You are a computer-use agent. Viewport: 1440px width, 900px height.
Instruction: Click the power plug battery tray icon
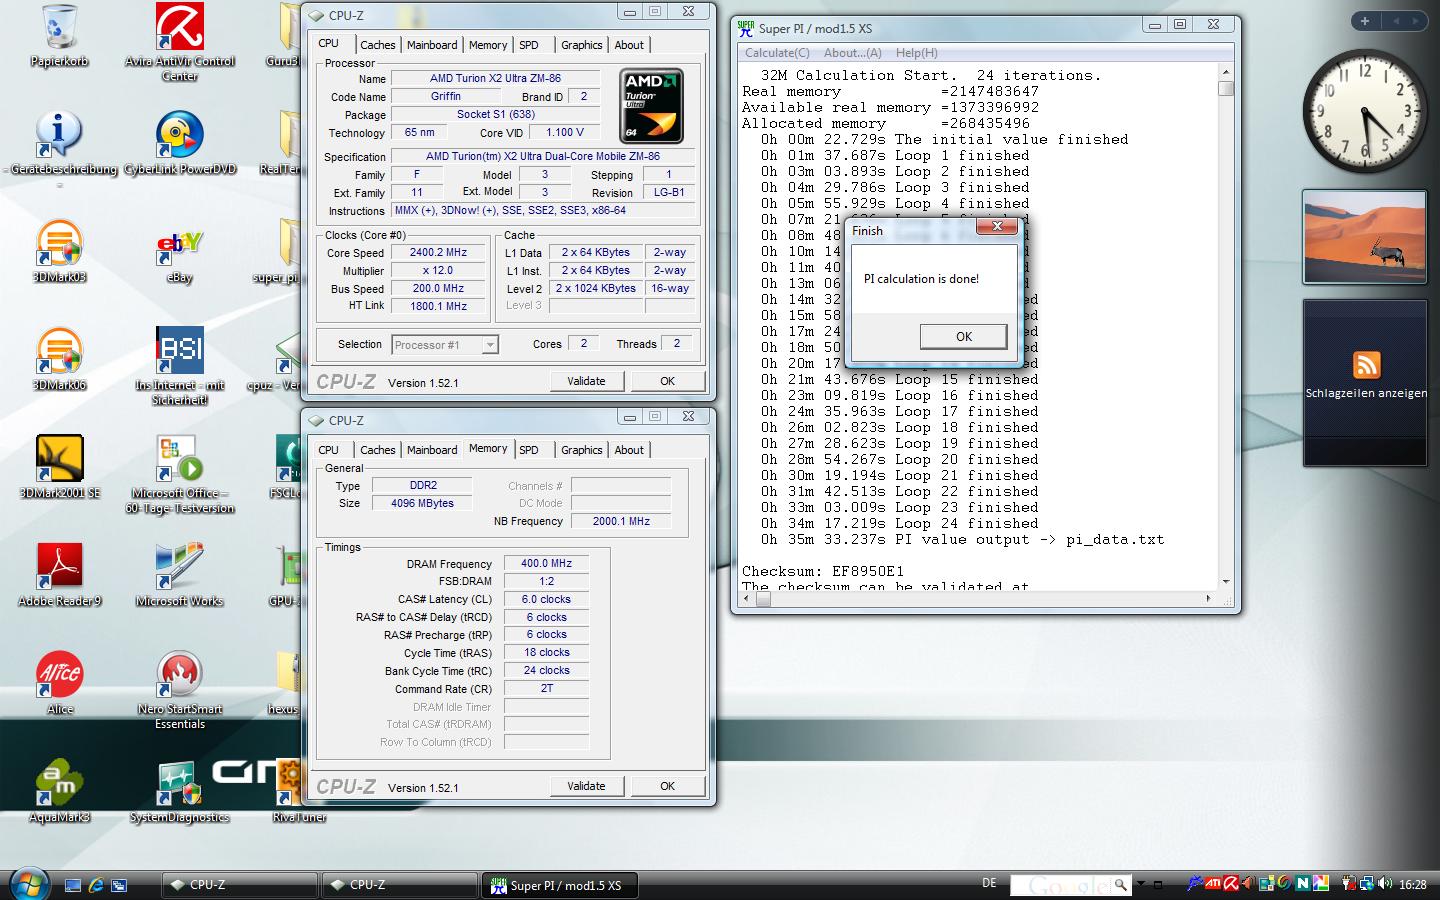(x=1349, y=883)
